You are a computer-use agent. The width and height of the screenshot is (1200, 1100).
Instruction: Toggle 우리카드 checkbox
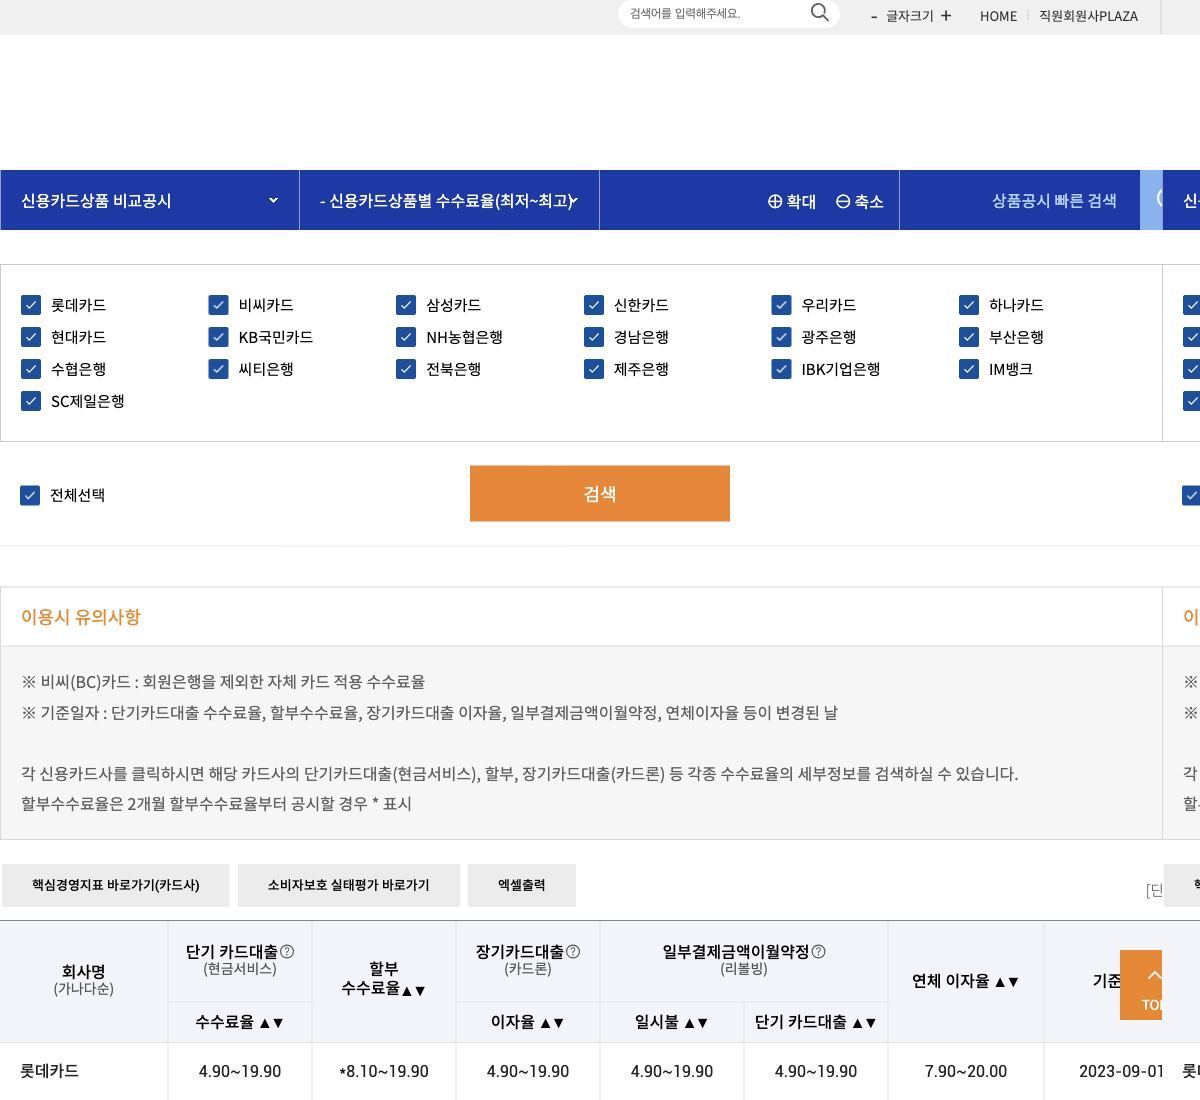[781, 305]
